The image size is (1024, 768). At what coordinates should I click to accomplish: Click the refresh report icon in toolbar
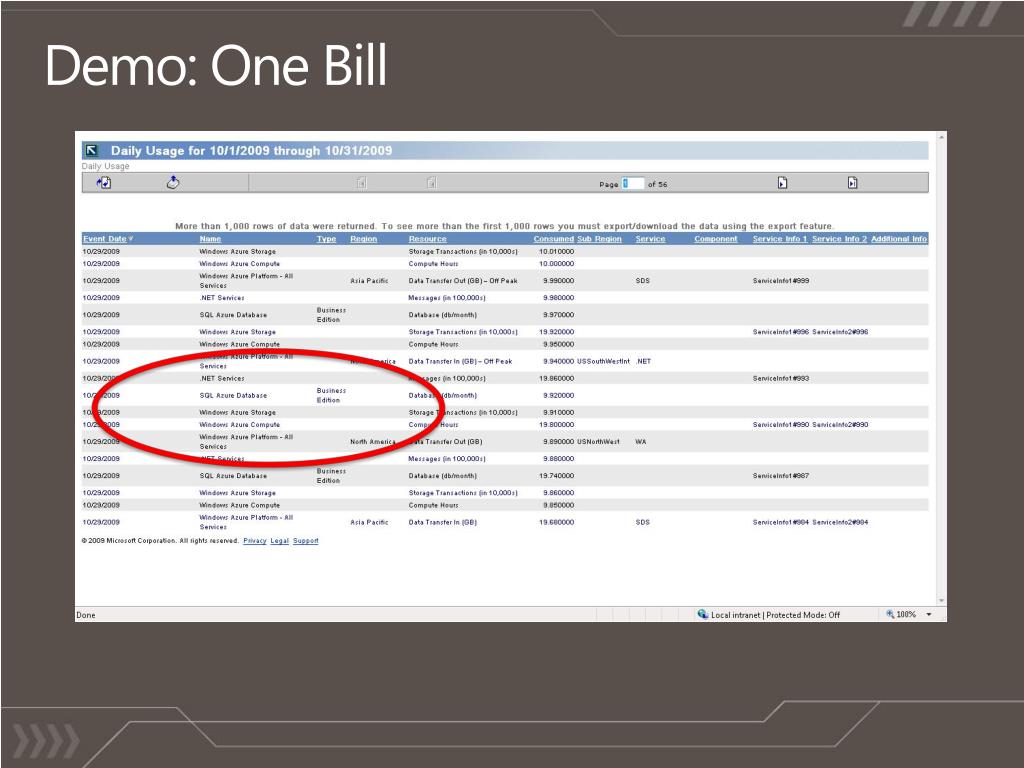click(x=104, y=183)
